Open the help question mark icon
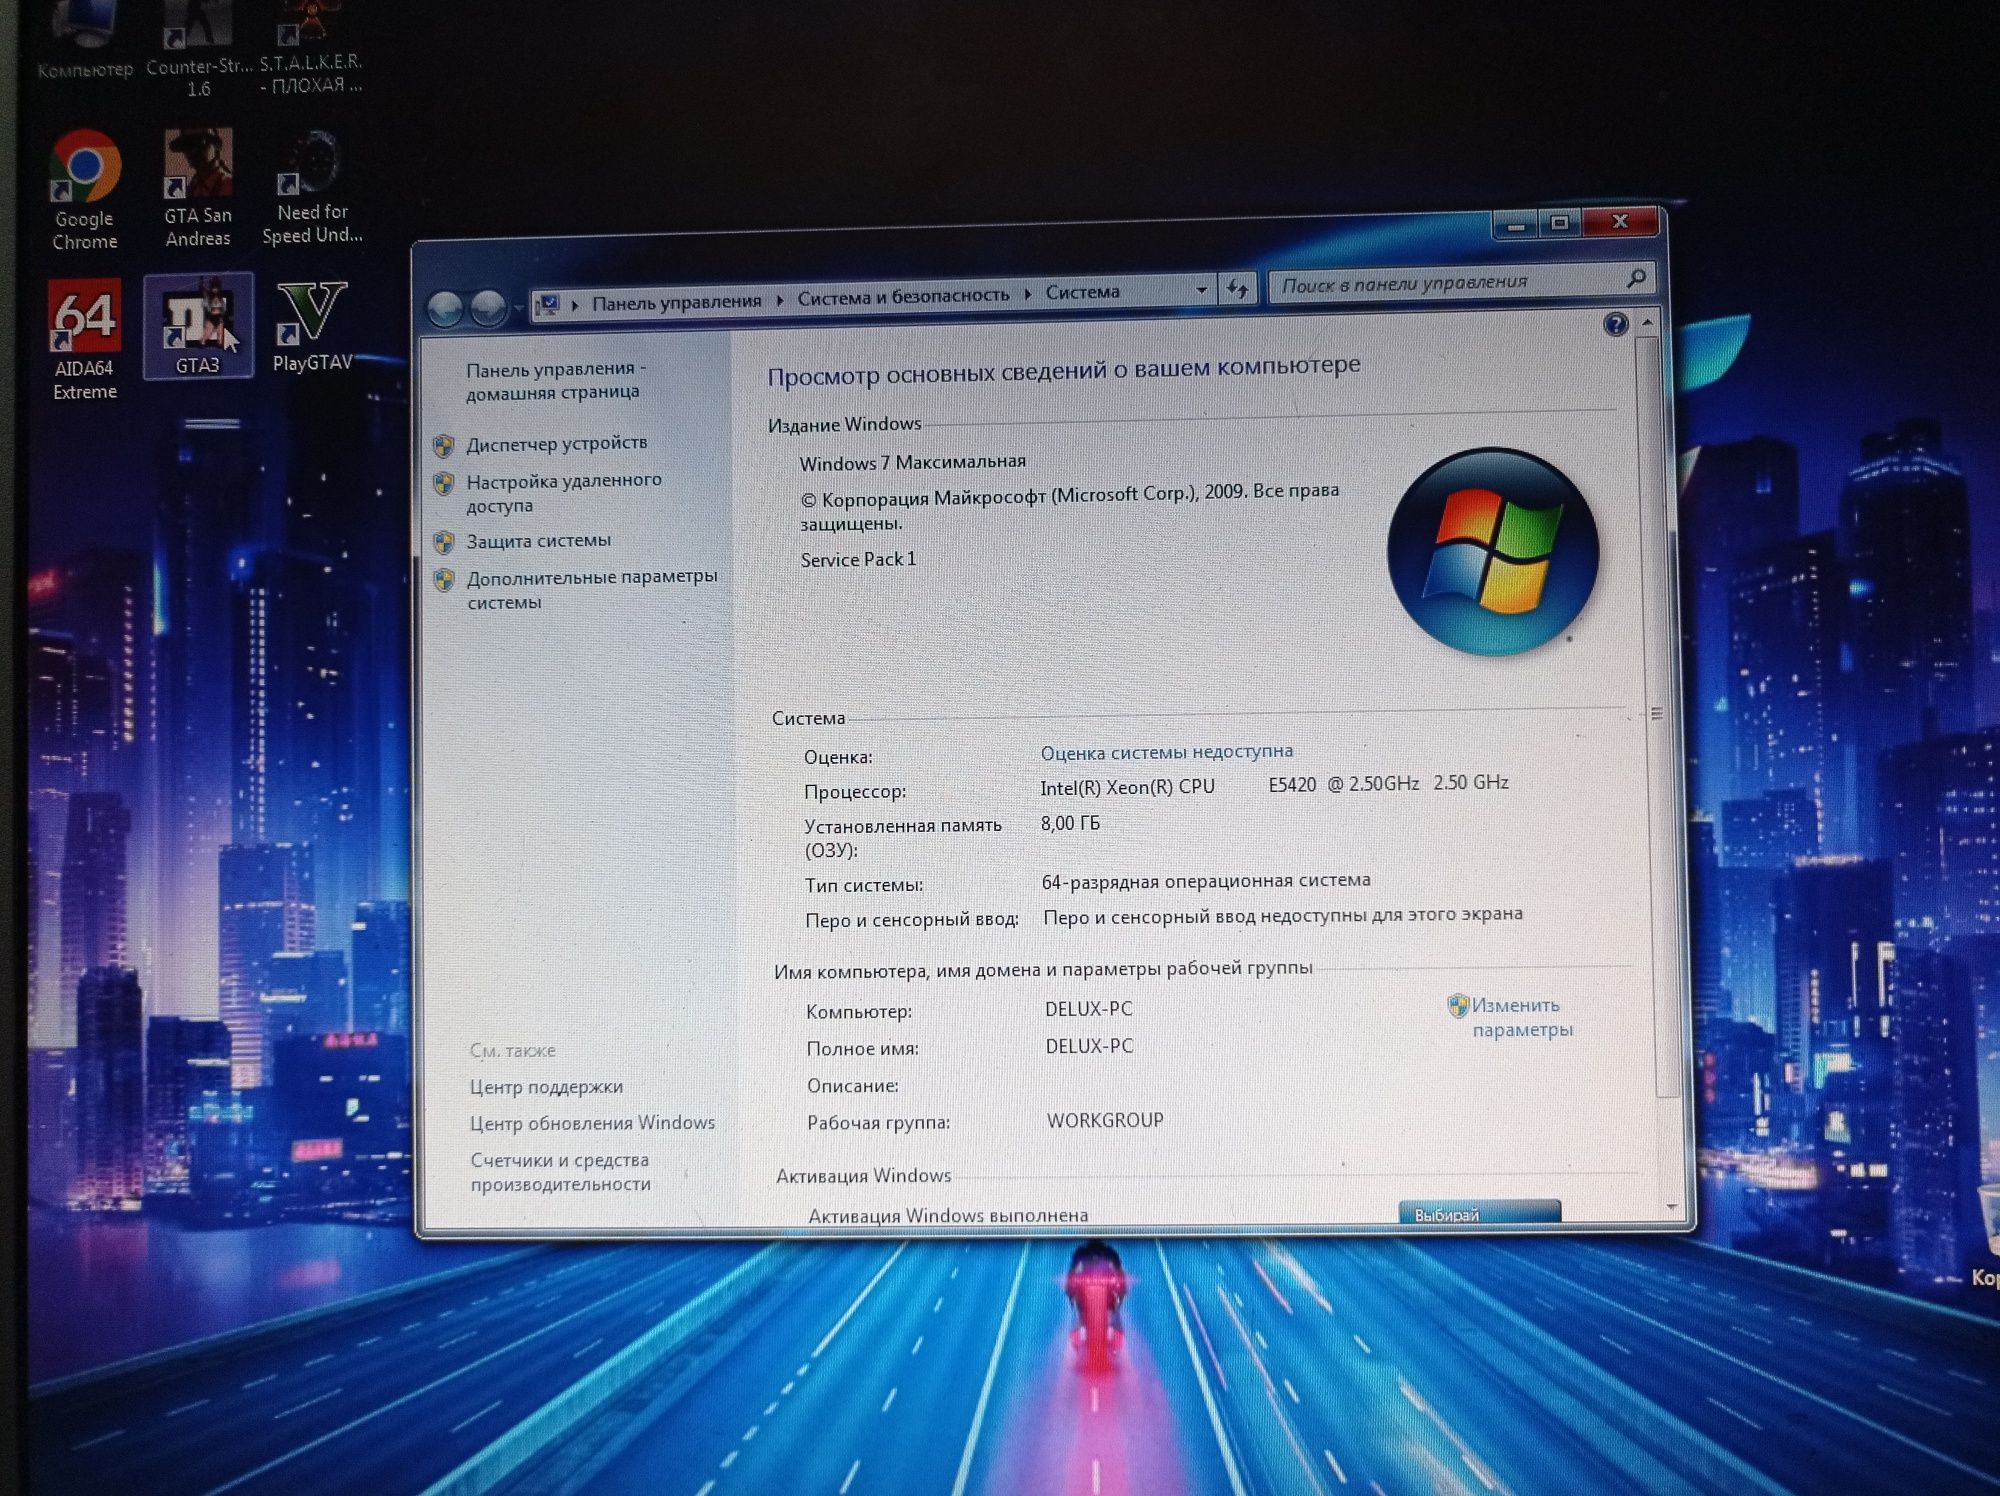This screenshot has height=1496, width=2000. [1616, 324]
